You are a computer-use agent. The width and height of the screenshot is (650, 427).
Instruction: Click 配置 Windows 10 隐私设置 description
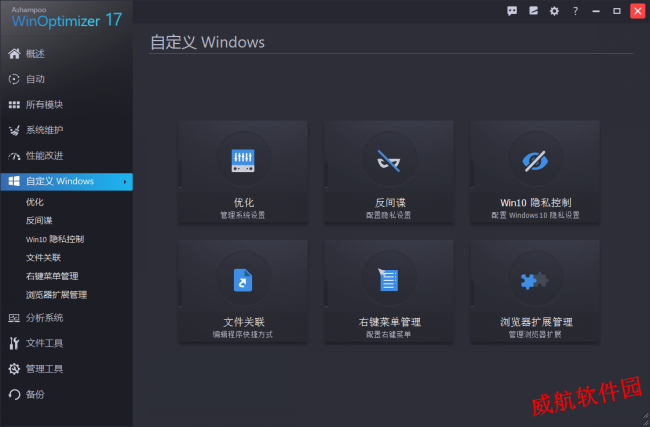click(x=535, y=215)
